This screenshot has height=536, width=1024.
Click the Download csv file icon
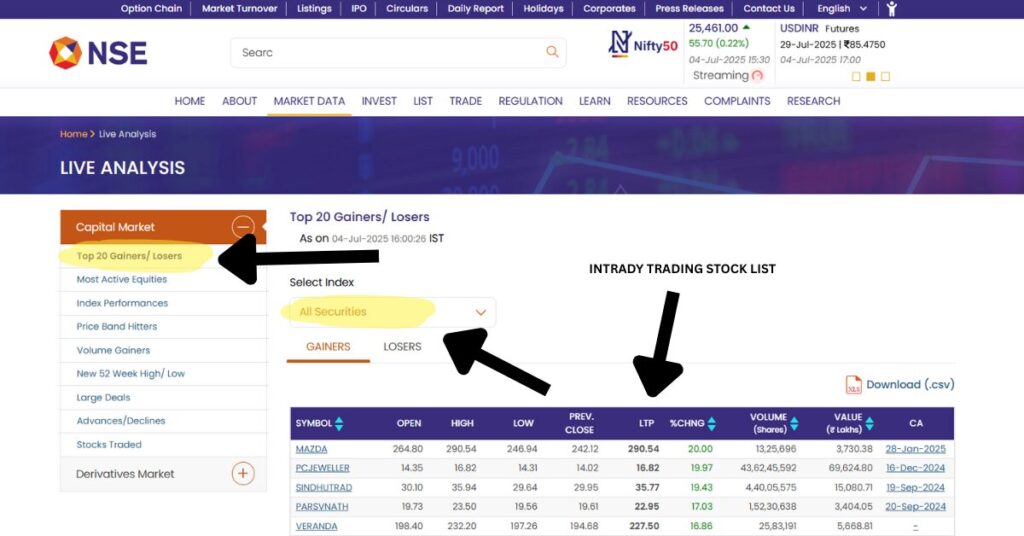click(x=854, y=385)
